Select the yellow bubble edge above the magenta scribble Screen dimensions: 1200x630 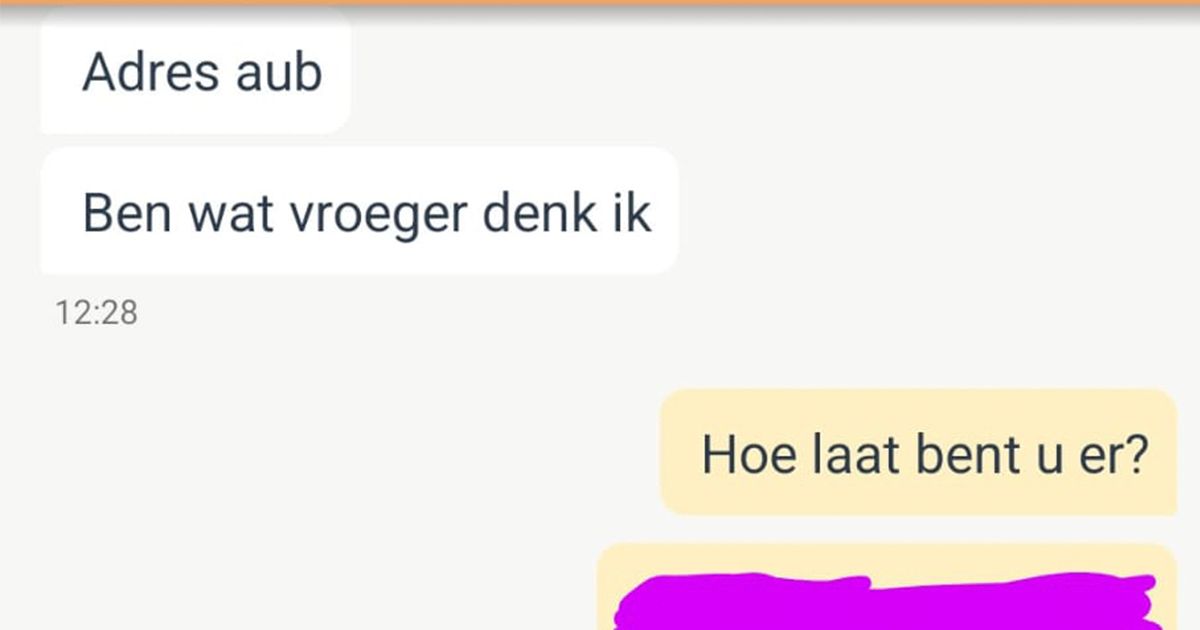(x=888, y=556)
